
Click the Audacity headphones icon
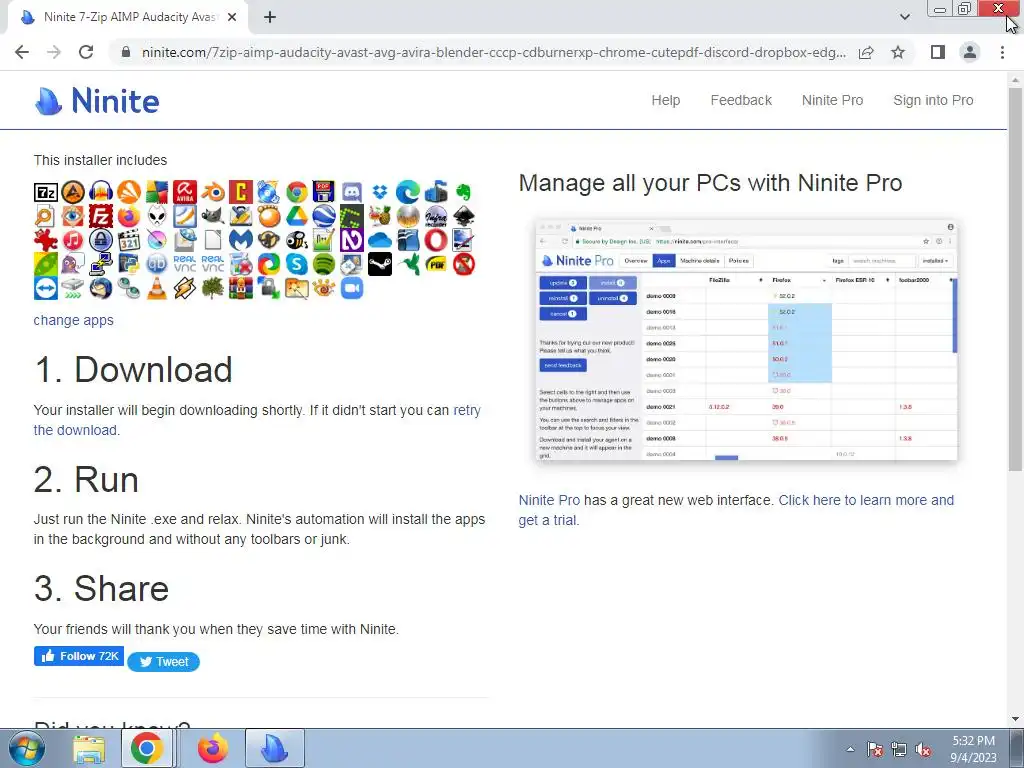tap(101, 192)
